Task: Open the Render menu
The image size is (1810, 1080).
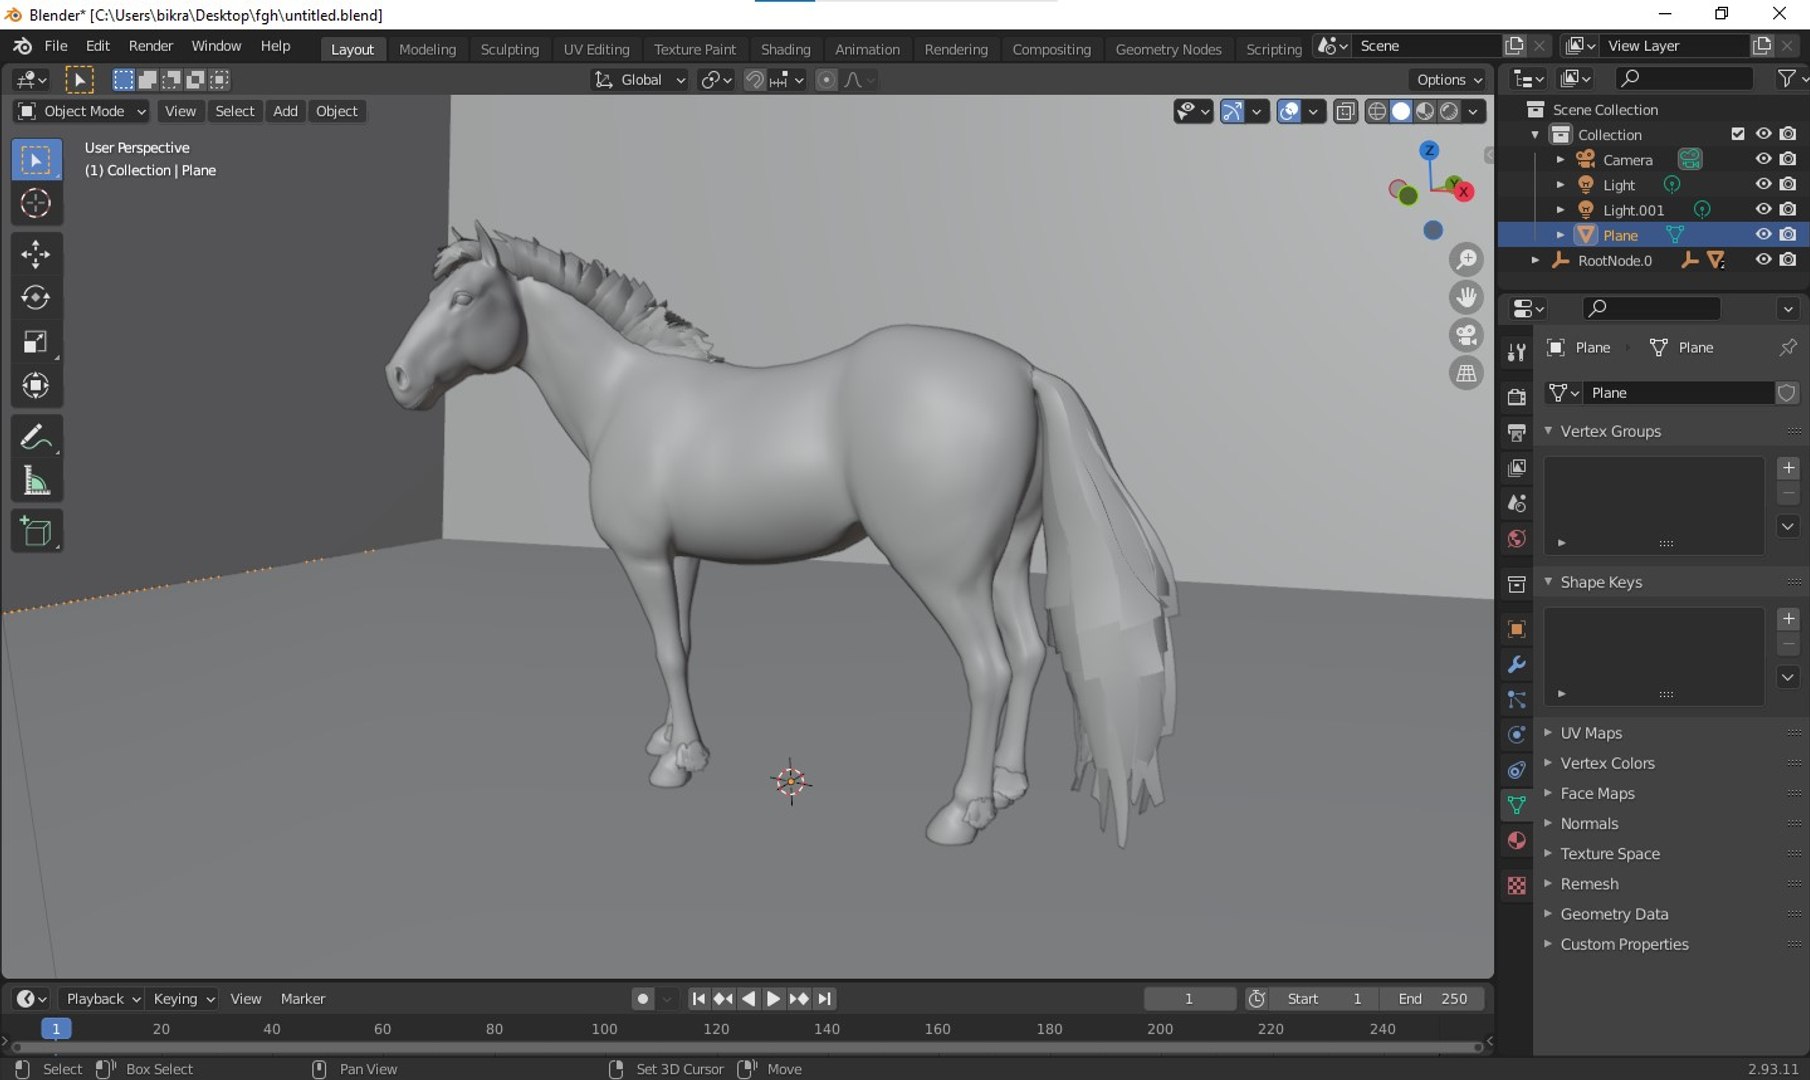Action: click(150, 46)
